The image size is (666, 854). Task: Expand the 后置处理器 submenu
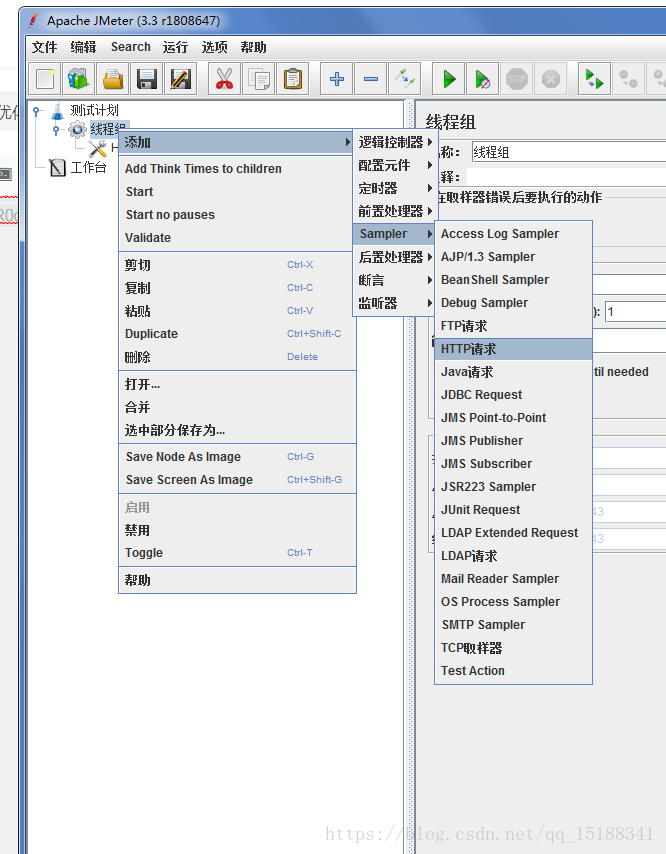pyautogui.click(x=395, y=257)
